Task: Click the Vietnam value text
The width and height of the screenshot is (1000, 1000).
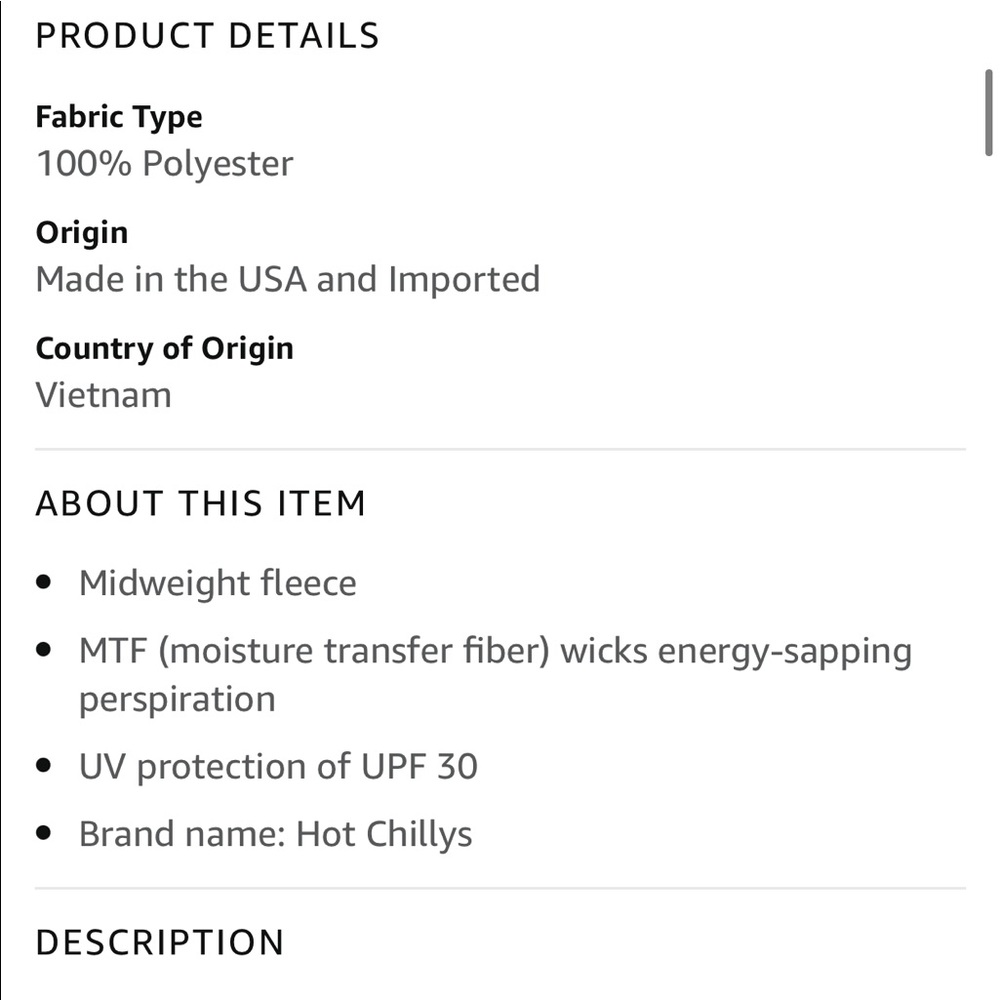Action: click(x=103, y=395)
